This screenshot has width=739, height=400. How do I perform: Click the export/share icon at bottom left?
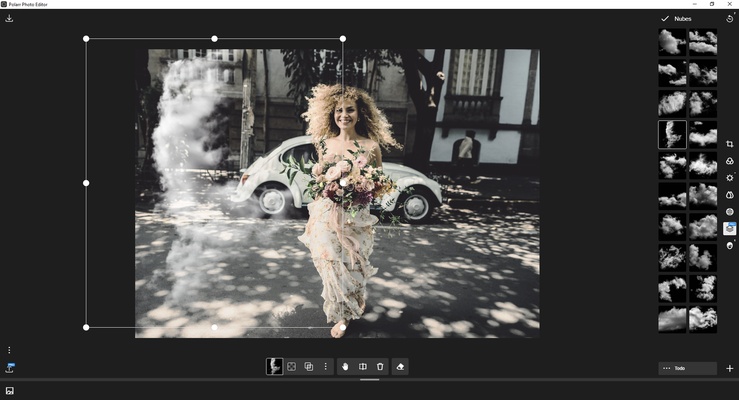pos(9,368)
